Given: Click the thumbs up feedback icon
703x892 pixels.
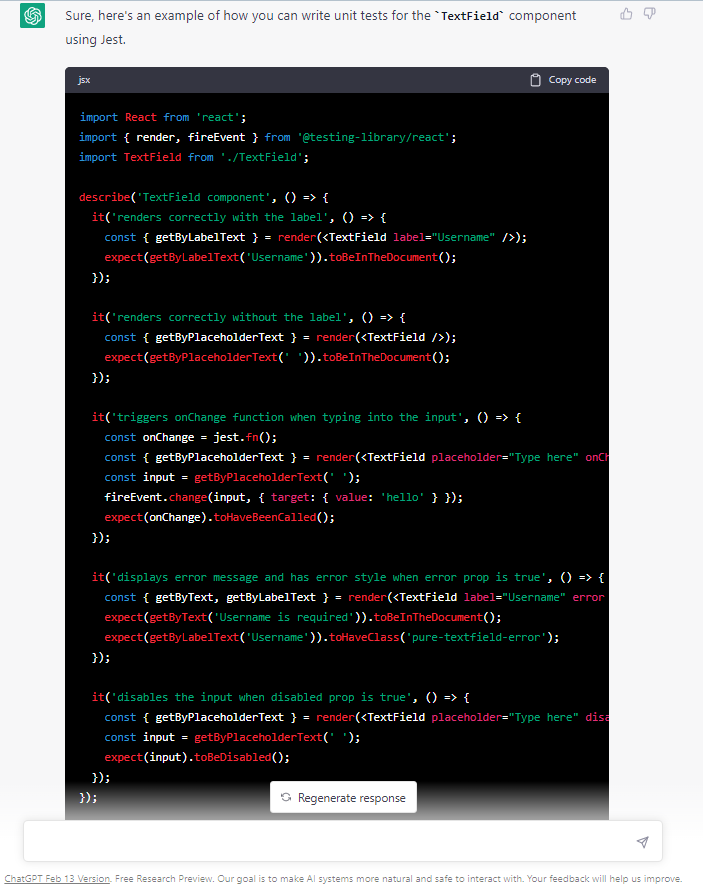Looking at the screenshot, I should tap(626, 13).
